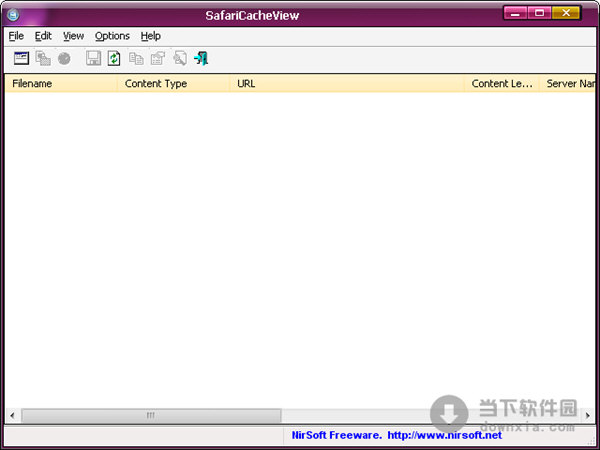Open Properties using the toolbar icon
Viewport: 600px width, 450px height.
point(157,59)
